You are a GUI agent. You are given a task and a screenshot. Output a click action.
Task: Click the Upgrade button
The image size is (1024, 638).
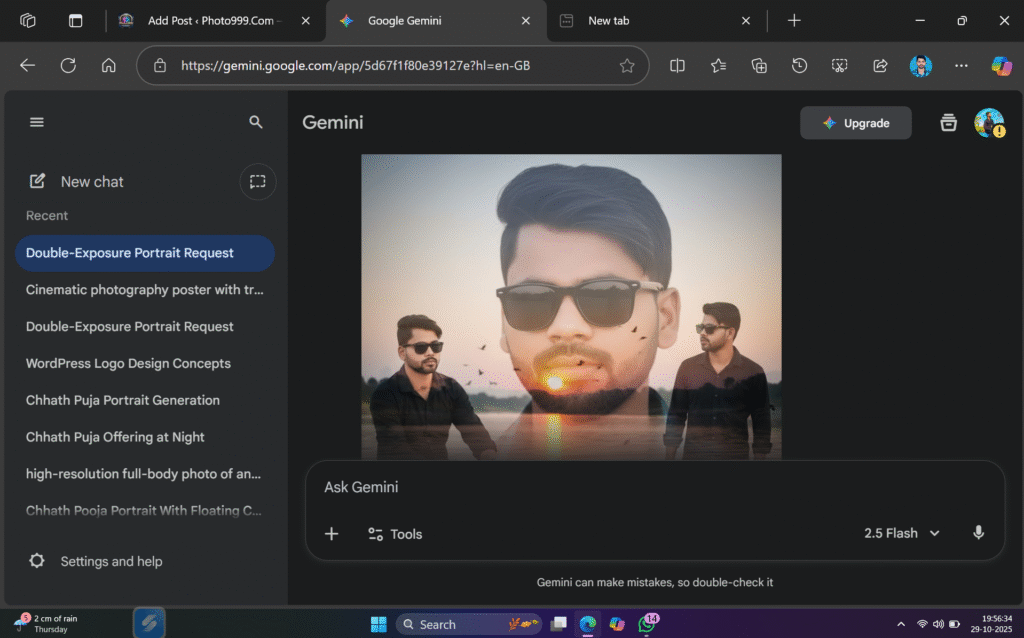tap(855, 122)
